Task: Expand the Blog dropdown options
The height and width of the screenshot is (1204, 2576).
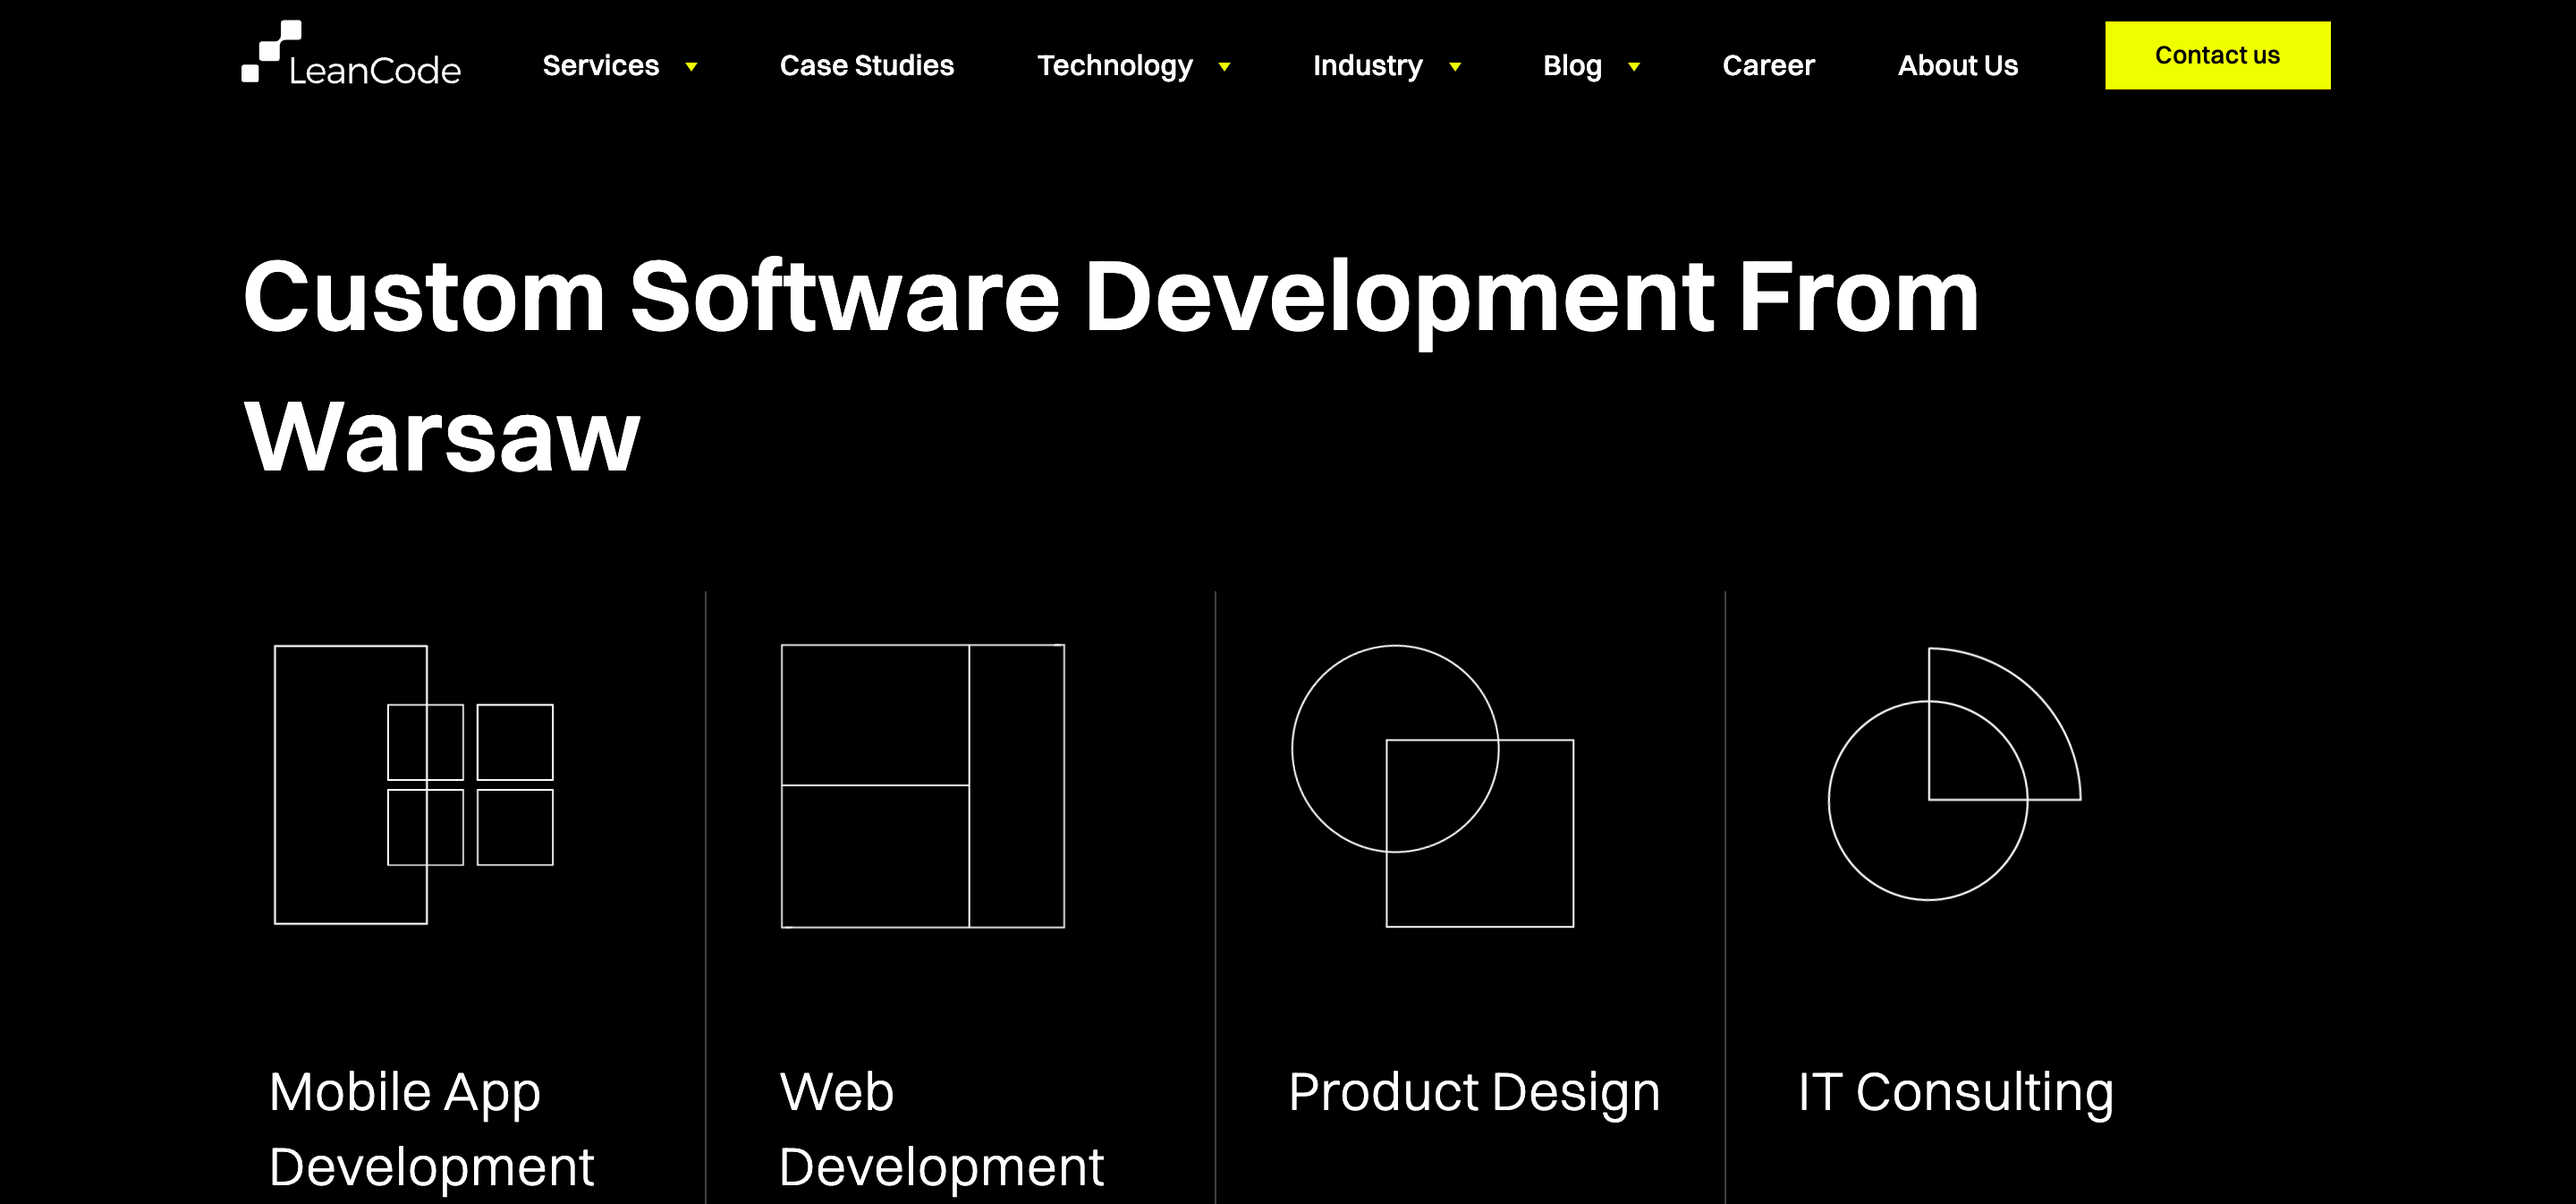Action: click(x=1633, y=65)
